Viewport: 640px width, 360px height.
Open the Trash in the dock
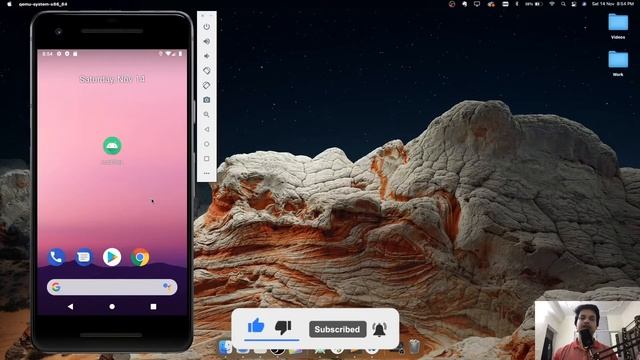pos(414,347)
